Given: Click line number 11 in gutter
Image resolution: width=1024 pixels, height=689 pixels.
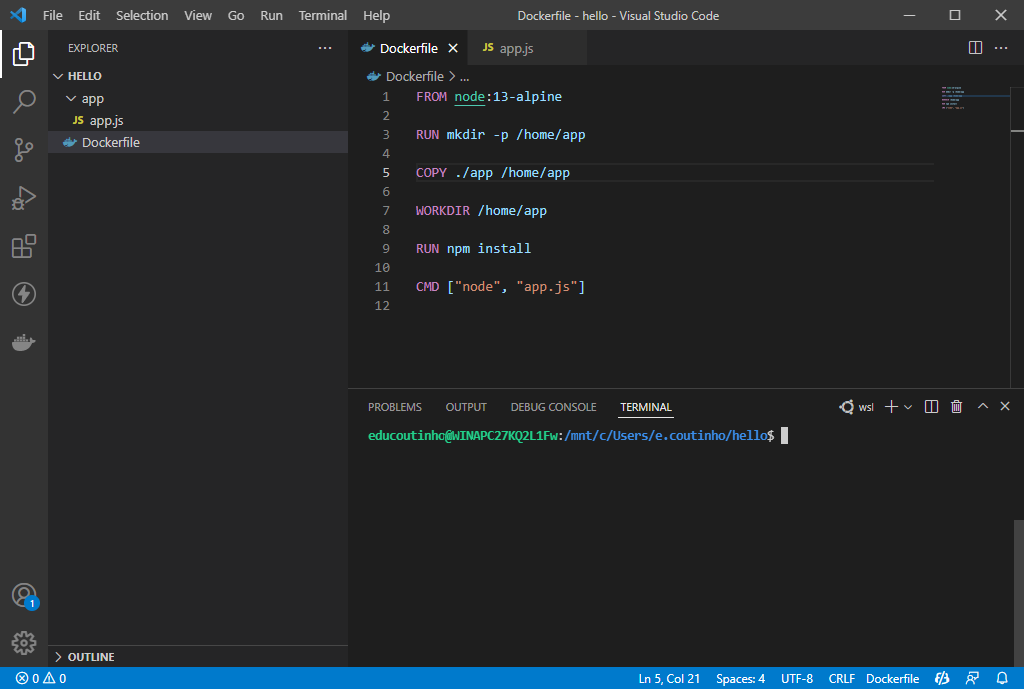Looking at the screenshot, I should 382,287.
